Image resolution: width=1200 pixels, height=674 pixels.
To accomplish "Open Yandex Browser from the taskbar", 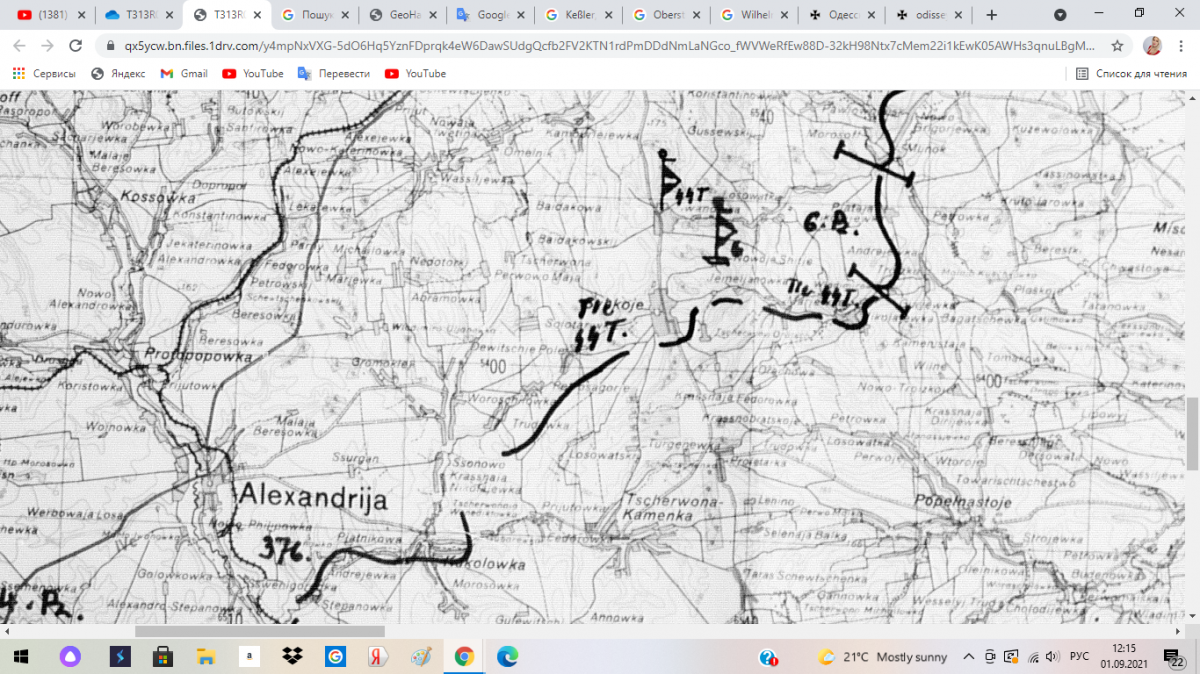I will 378,657.
